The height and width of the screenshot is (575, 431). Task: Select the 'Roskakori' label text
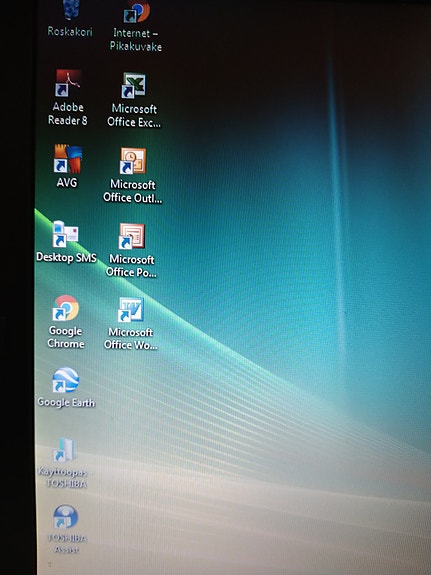point(70,32)
